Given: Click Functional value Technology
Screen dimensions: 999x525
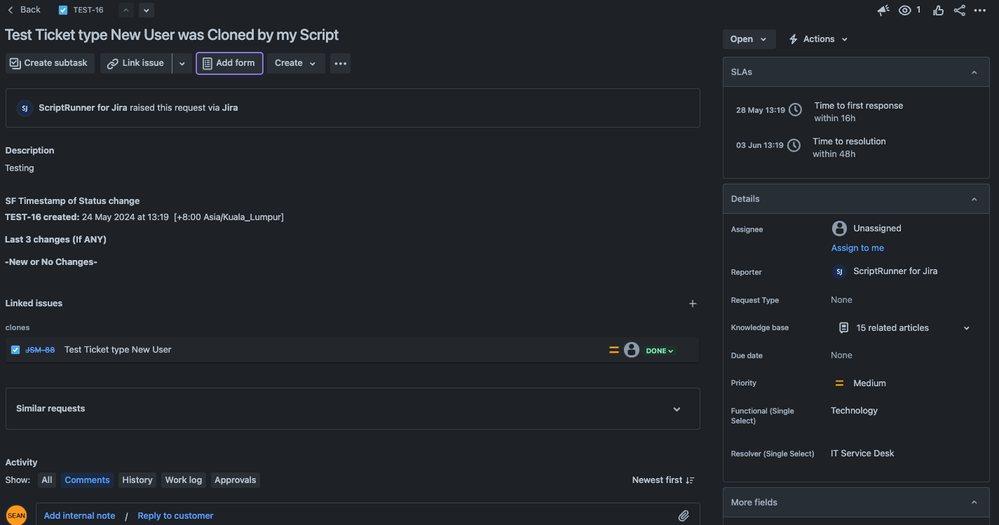Looking at the screenshot, I should 854,411.
